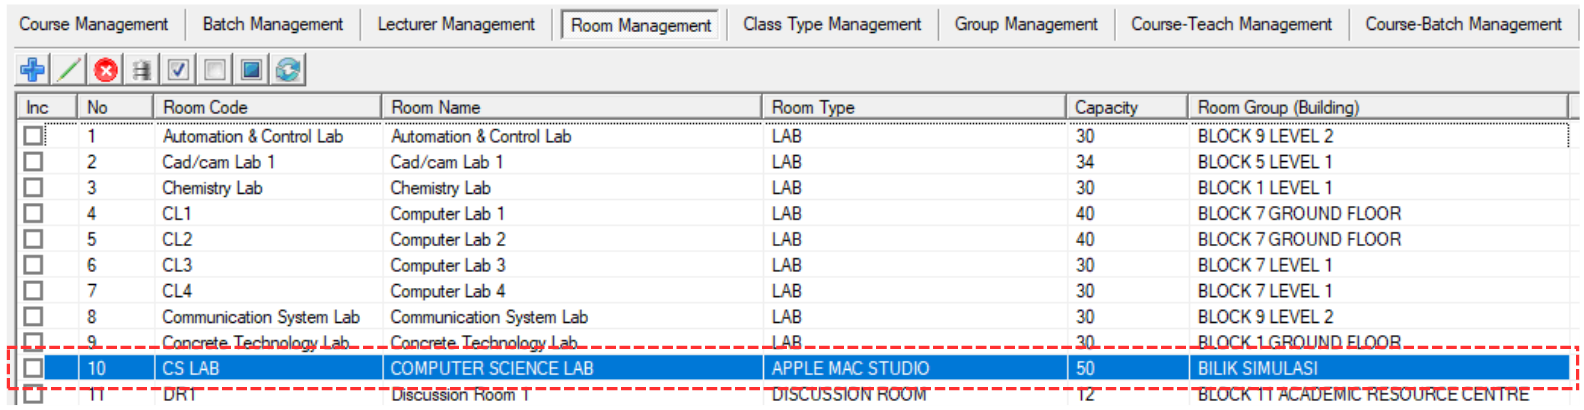The image size is (1584, 410).
Task: Click the Refresh arrows toolbar icon
Action: (288, 70)
